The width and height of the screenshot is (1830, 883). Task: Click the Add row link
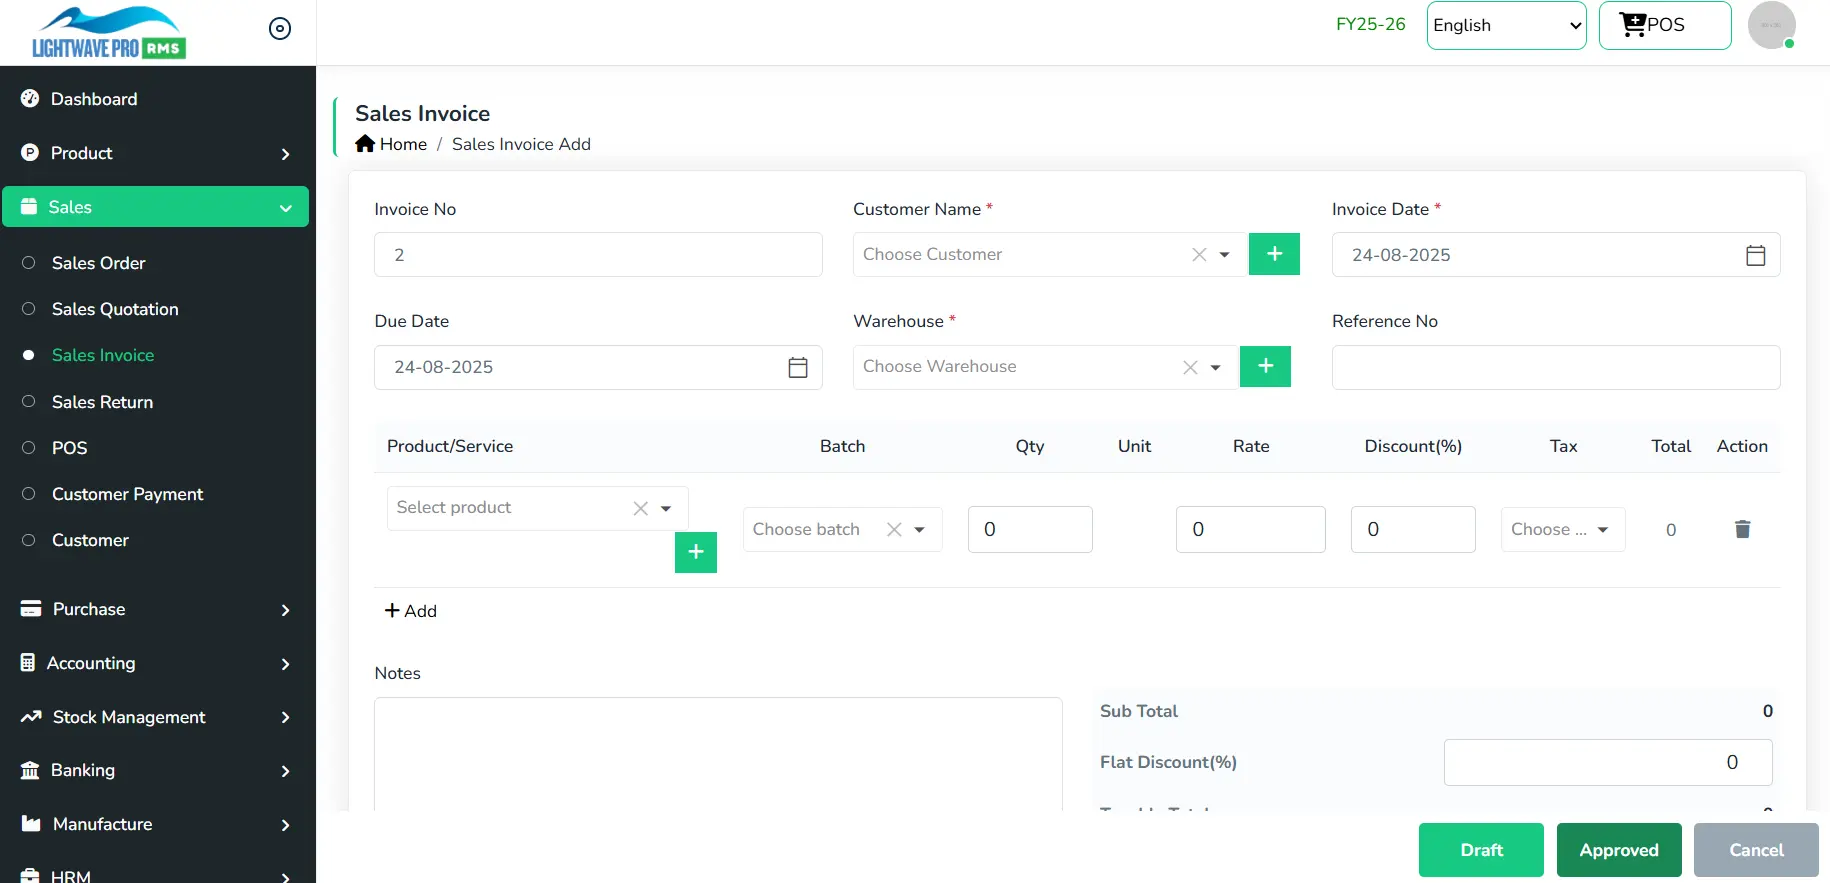coord(411,611)
